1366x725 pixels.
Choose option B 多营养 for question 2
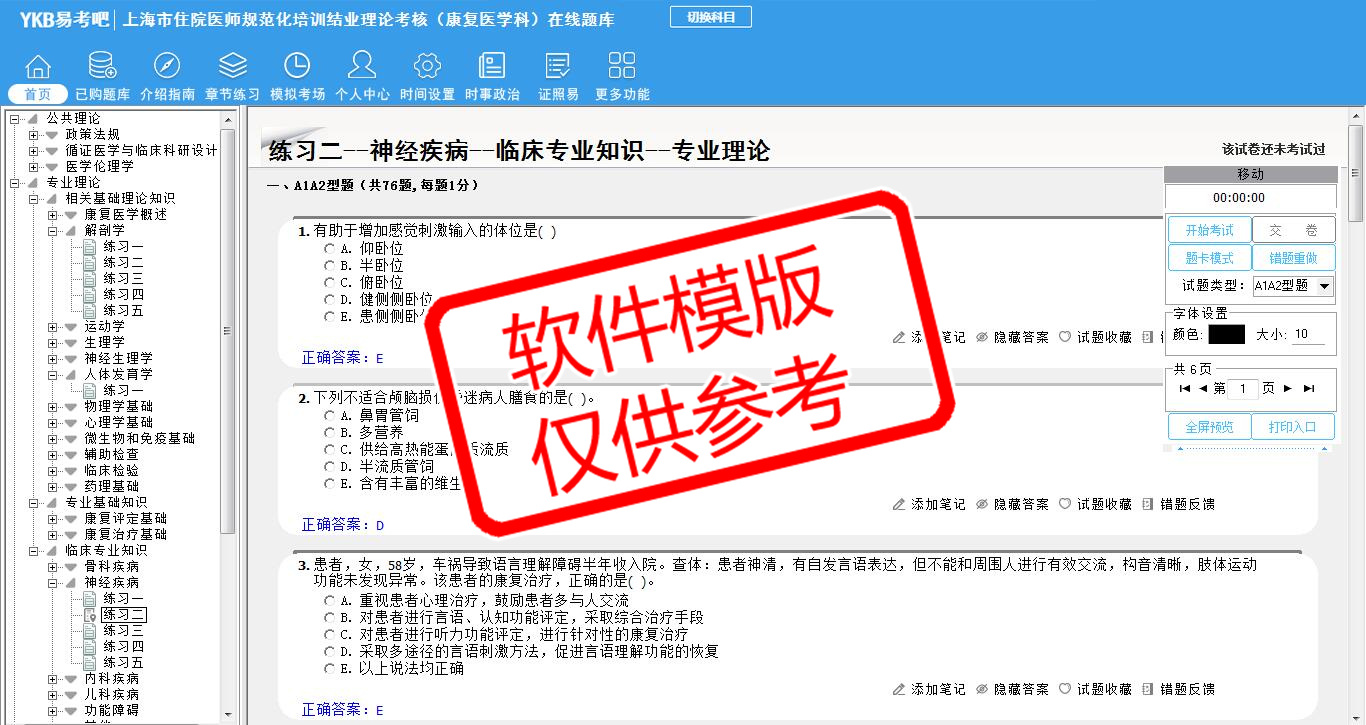[329, 433]
